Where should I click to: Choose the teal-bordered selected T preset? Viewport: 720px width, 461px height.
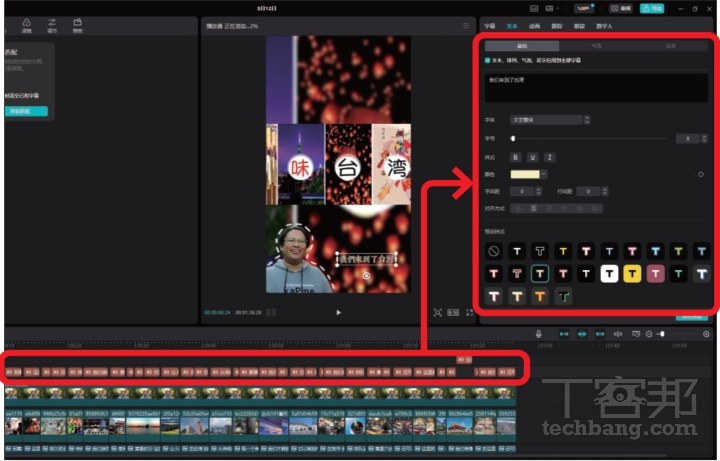click(540, 274)
